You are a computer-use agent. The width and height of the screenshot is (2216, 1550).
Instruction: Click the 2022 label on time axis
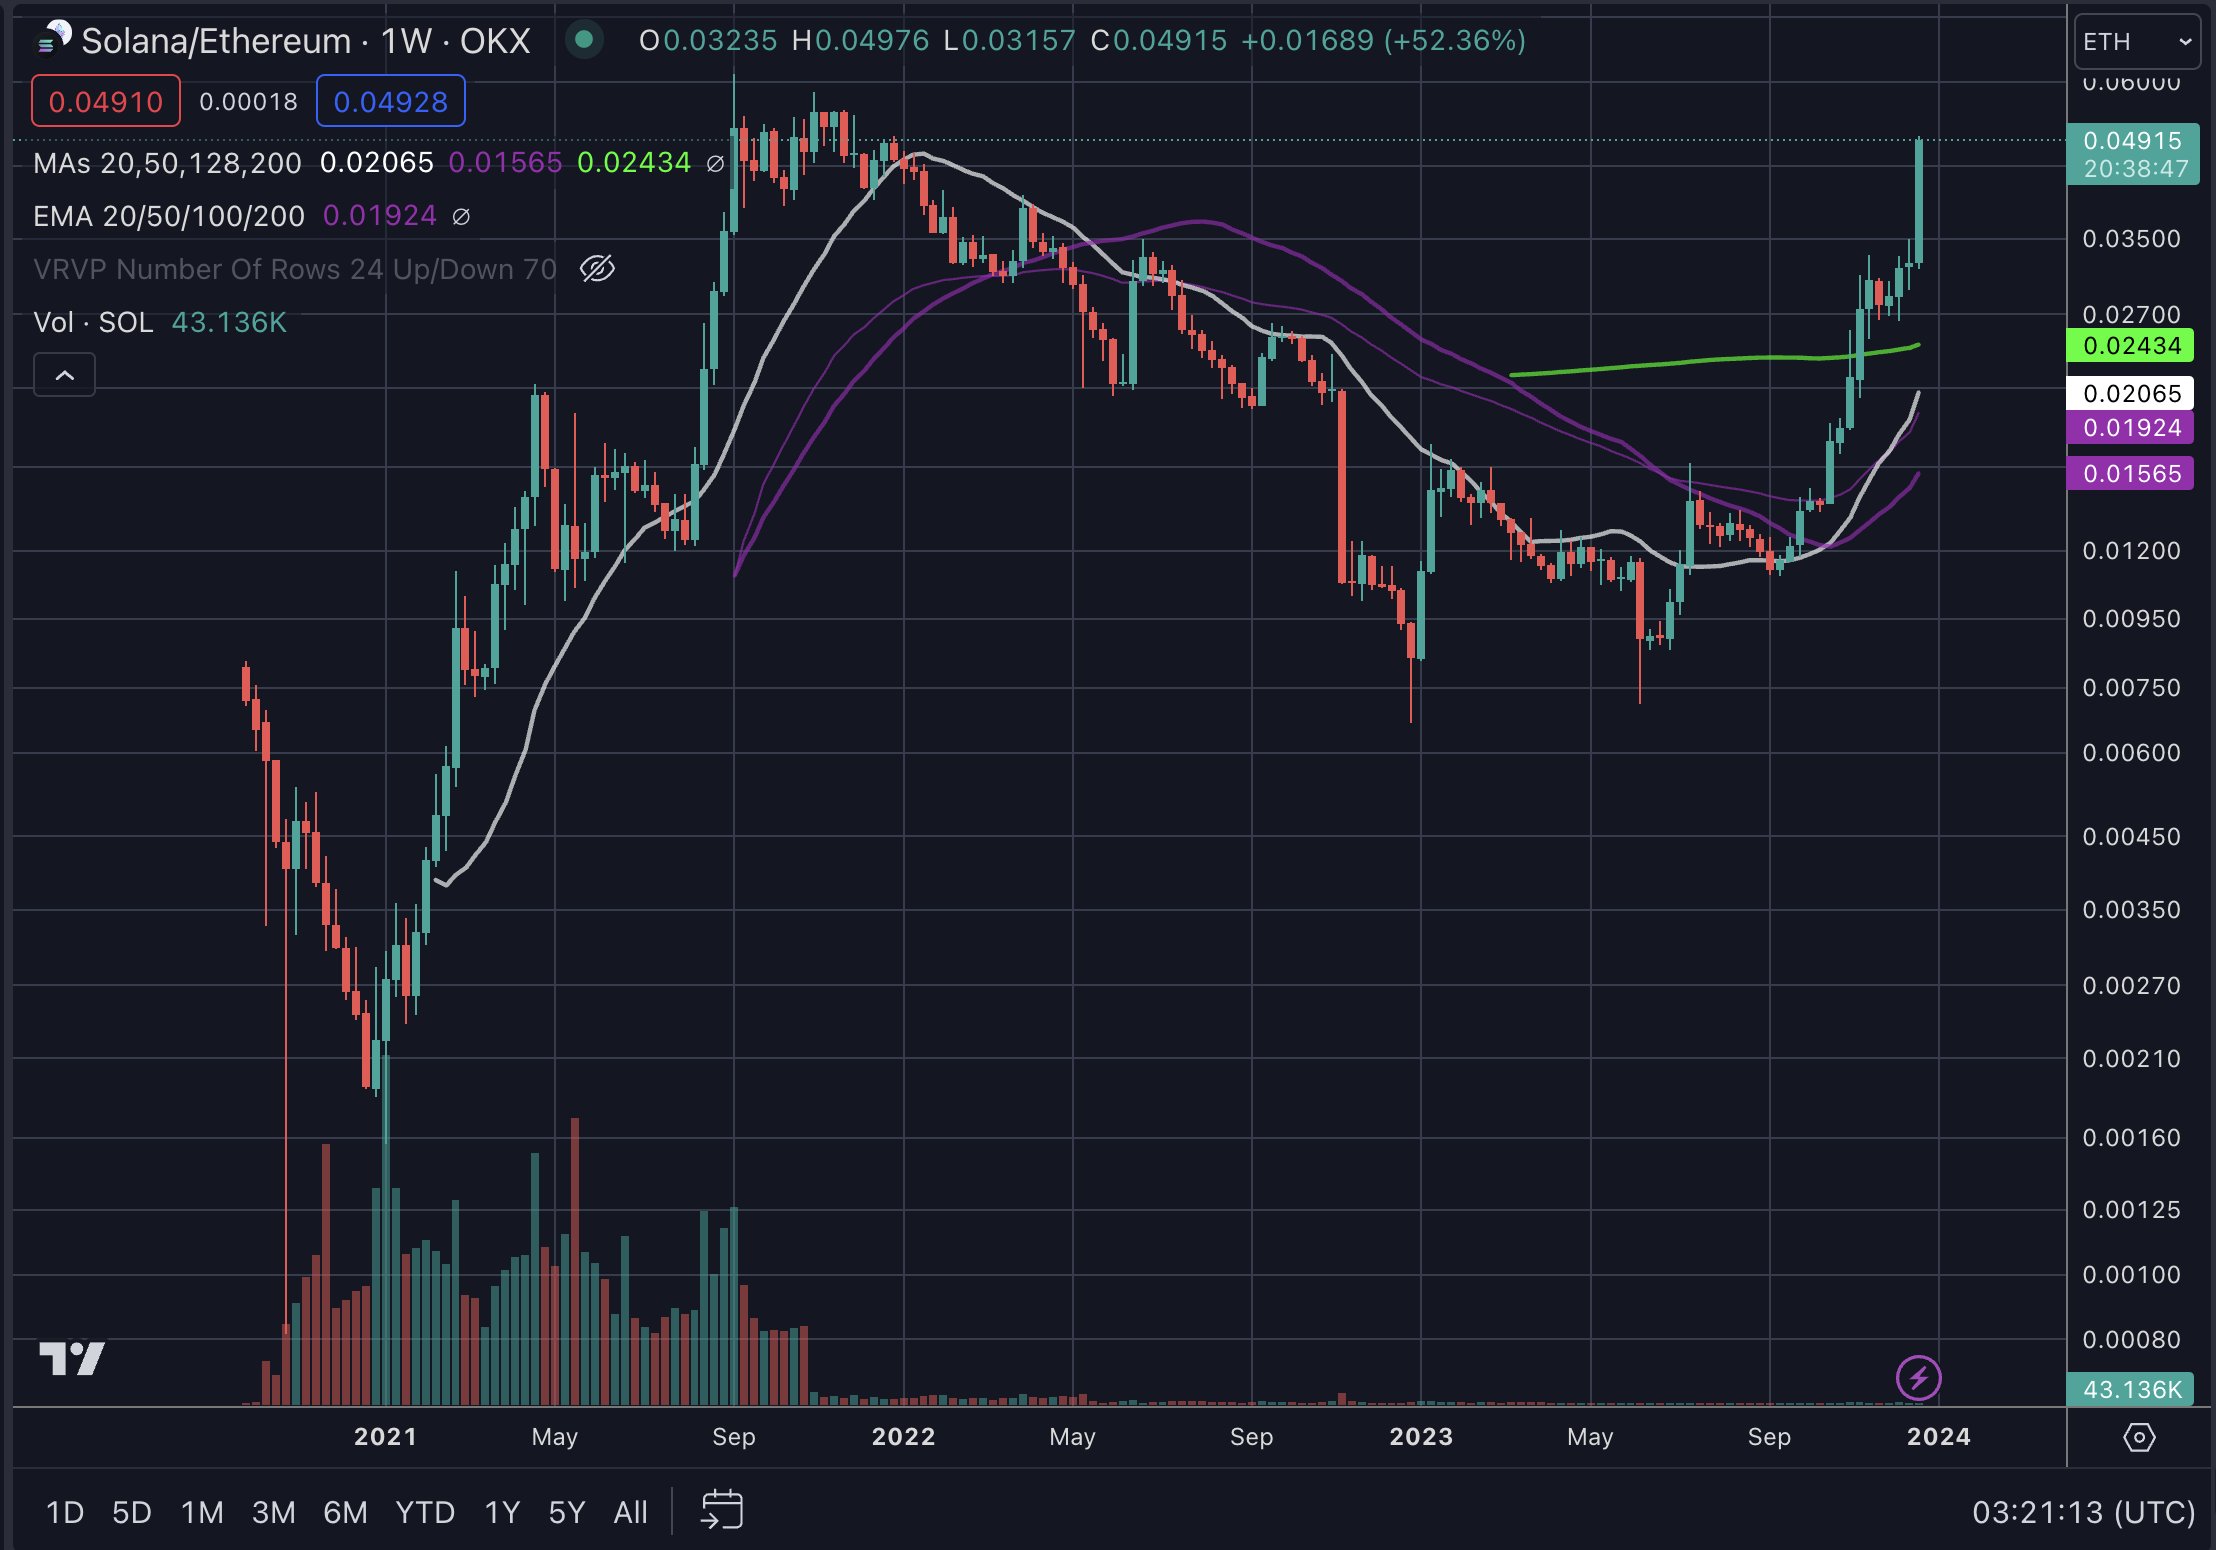click(x=903, y=1437)
